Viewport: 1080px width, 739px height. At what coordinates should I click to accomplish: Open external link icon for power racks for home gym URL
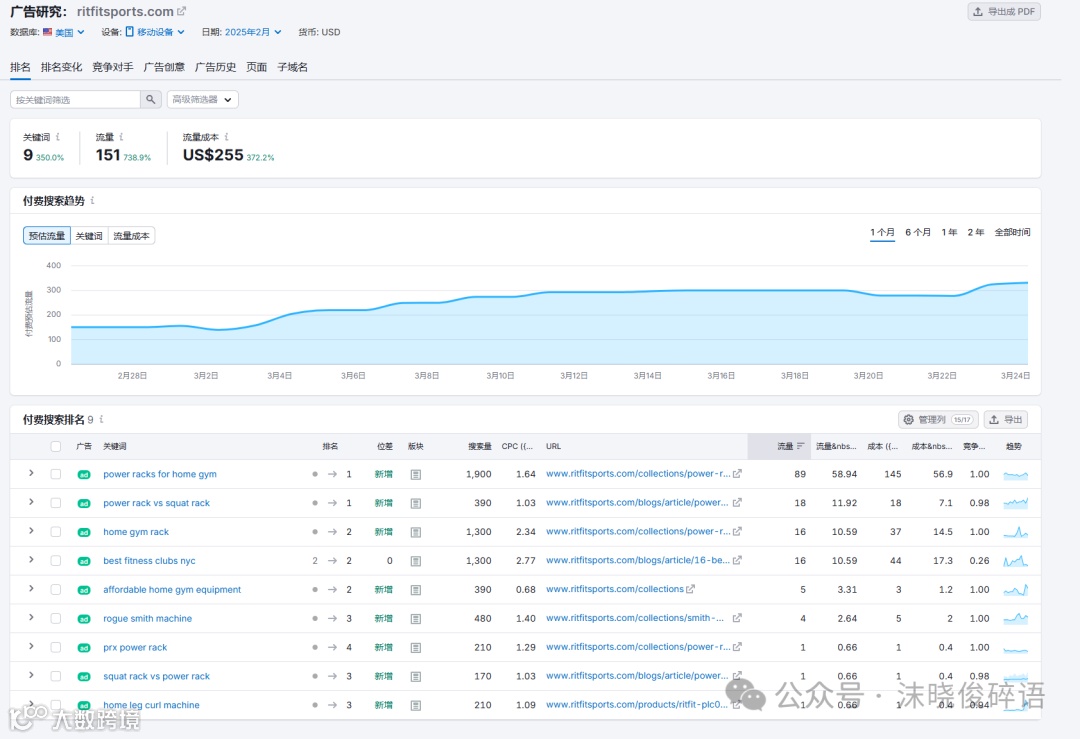(x=737, y=474)
